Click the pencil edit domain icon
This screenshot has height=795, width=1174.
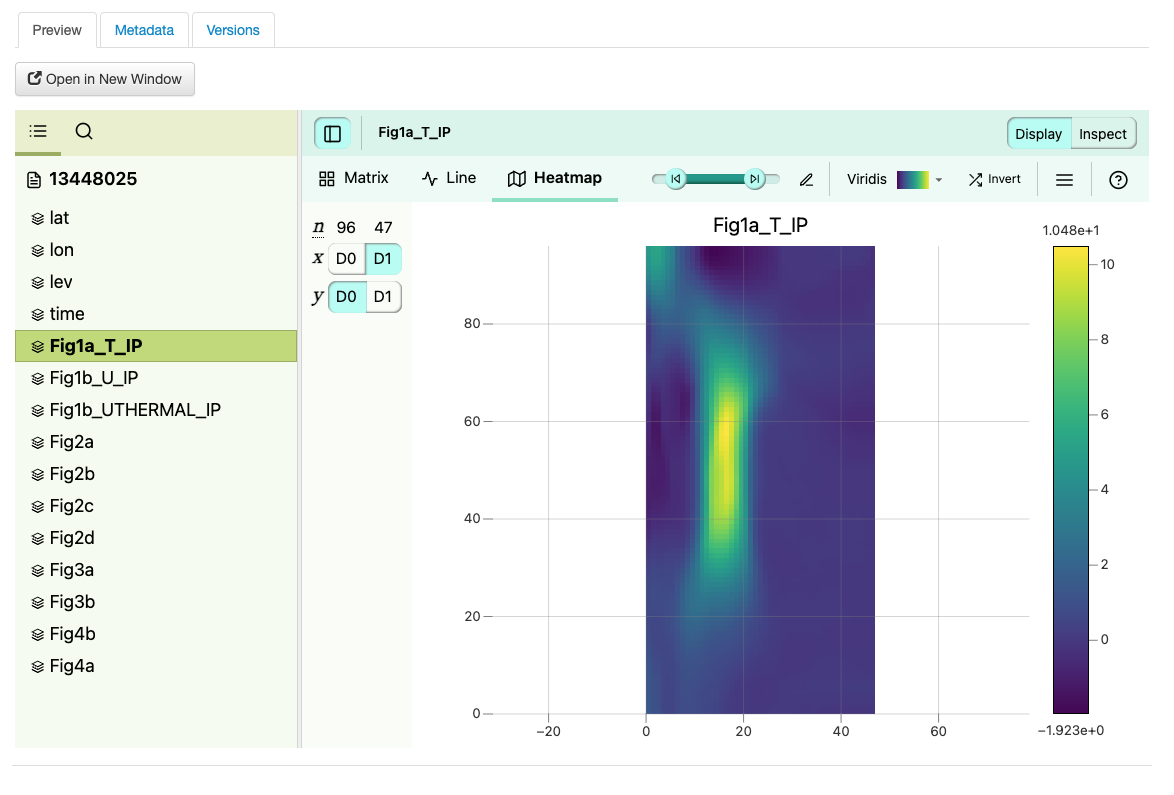[806, 180]
